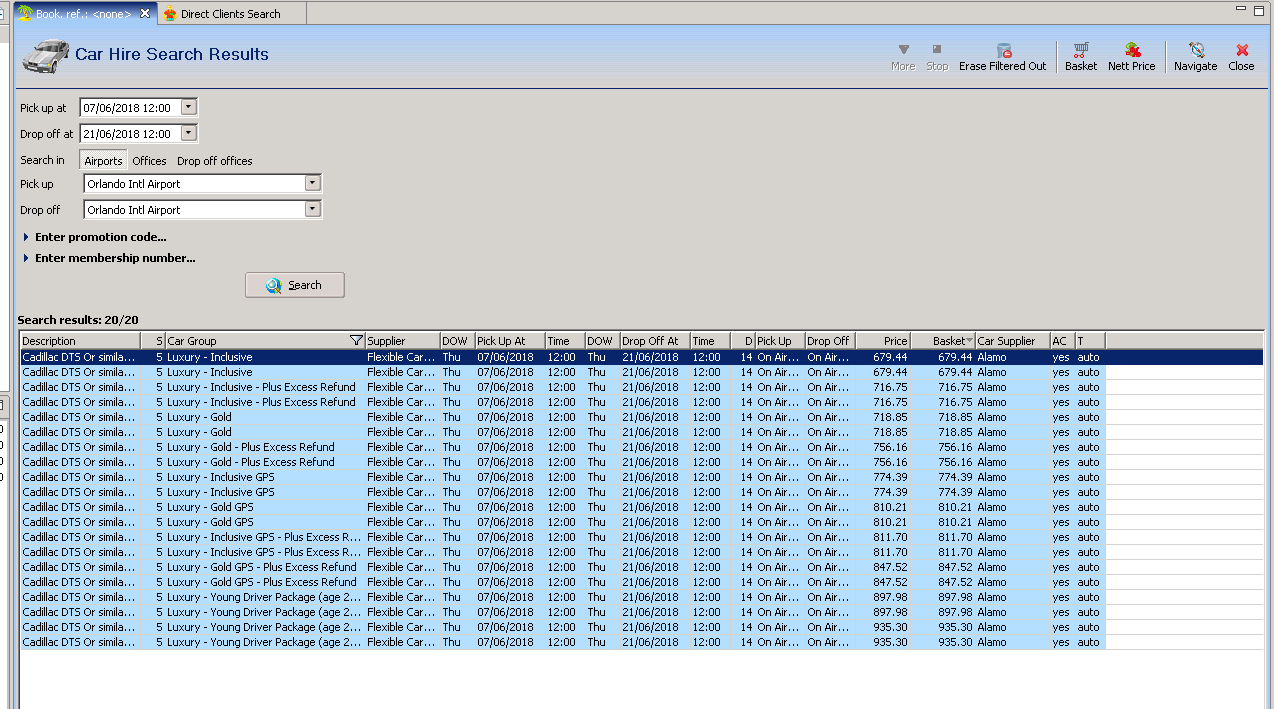Open the Drop off airport dropdown

coord(312,209)
